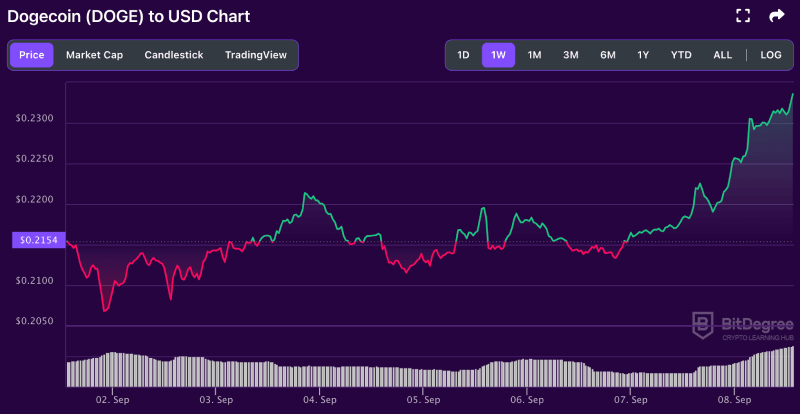Toggle the LOG scale
The image size is (800, 414).
[770, 55]
